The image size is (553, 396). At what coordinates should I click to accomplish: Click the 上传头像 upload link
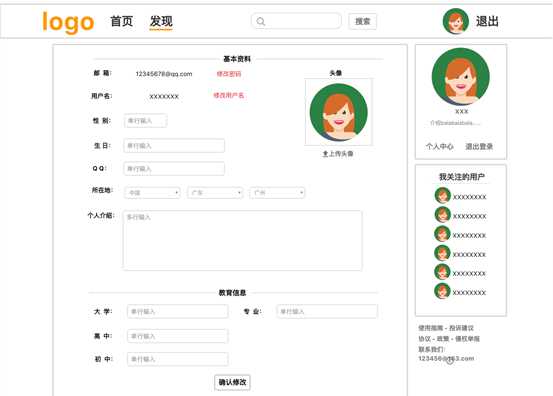(x=338, y=154)
